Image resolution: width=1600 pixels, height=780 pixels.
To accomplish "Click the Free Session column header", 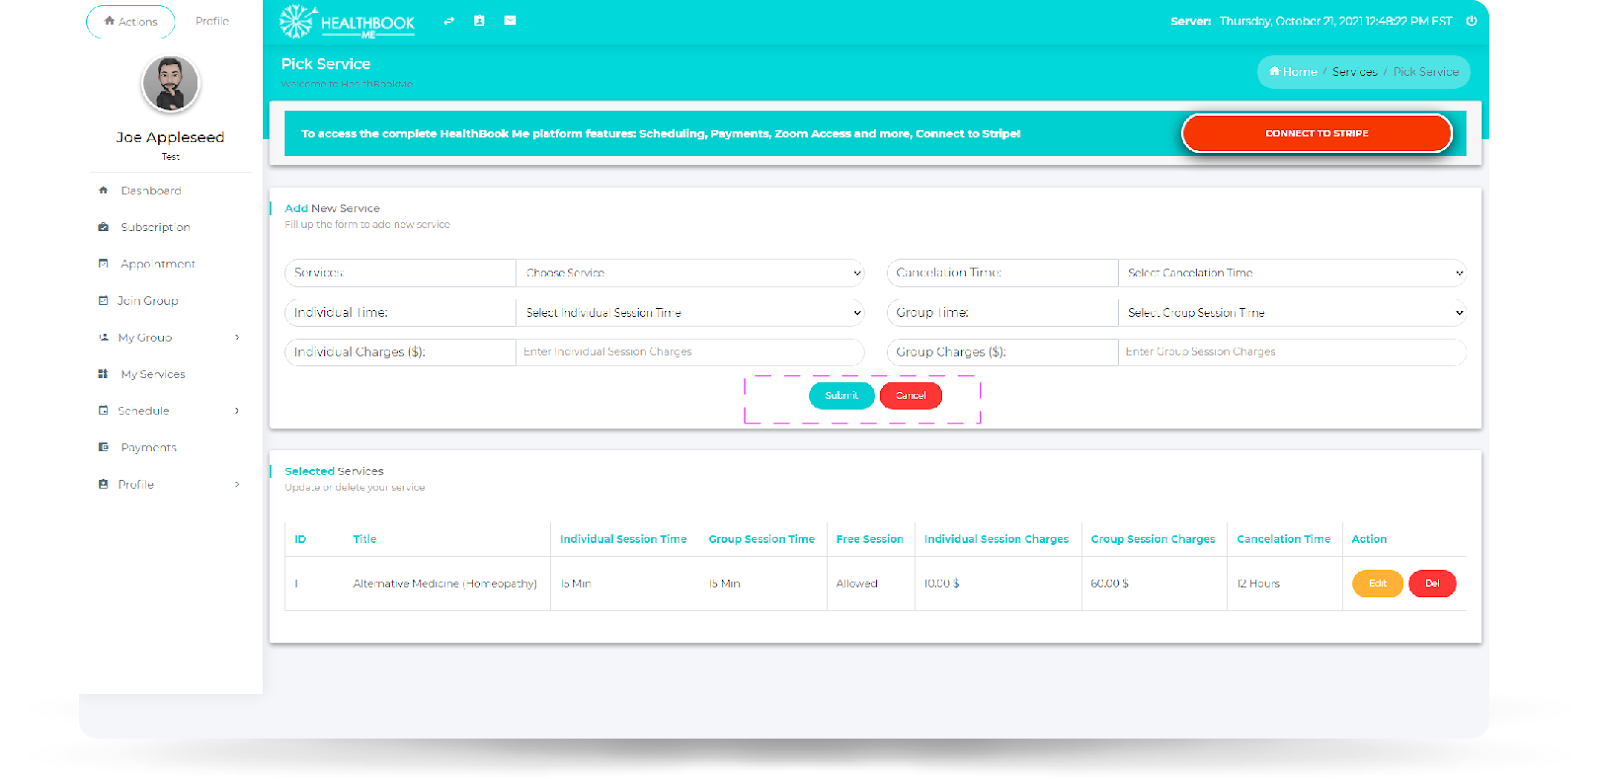I will 870,539.
